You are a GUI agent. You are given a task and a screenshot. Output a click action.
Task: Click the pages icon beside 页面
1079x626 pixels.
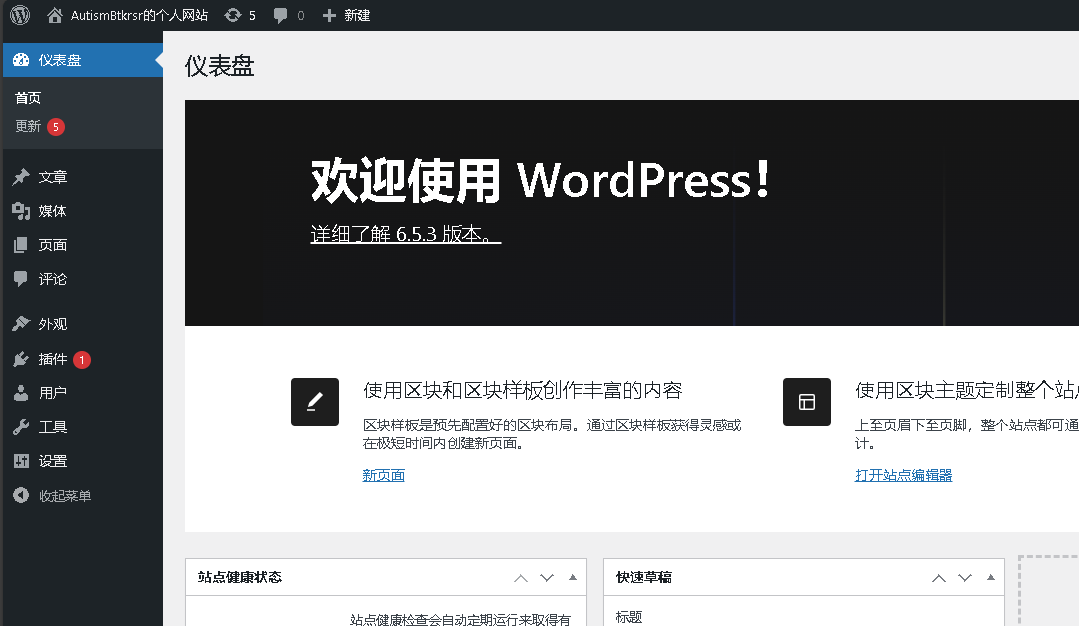pos(21,245)
